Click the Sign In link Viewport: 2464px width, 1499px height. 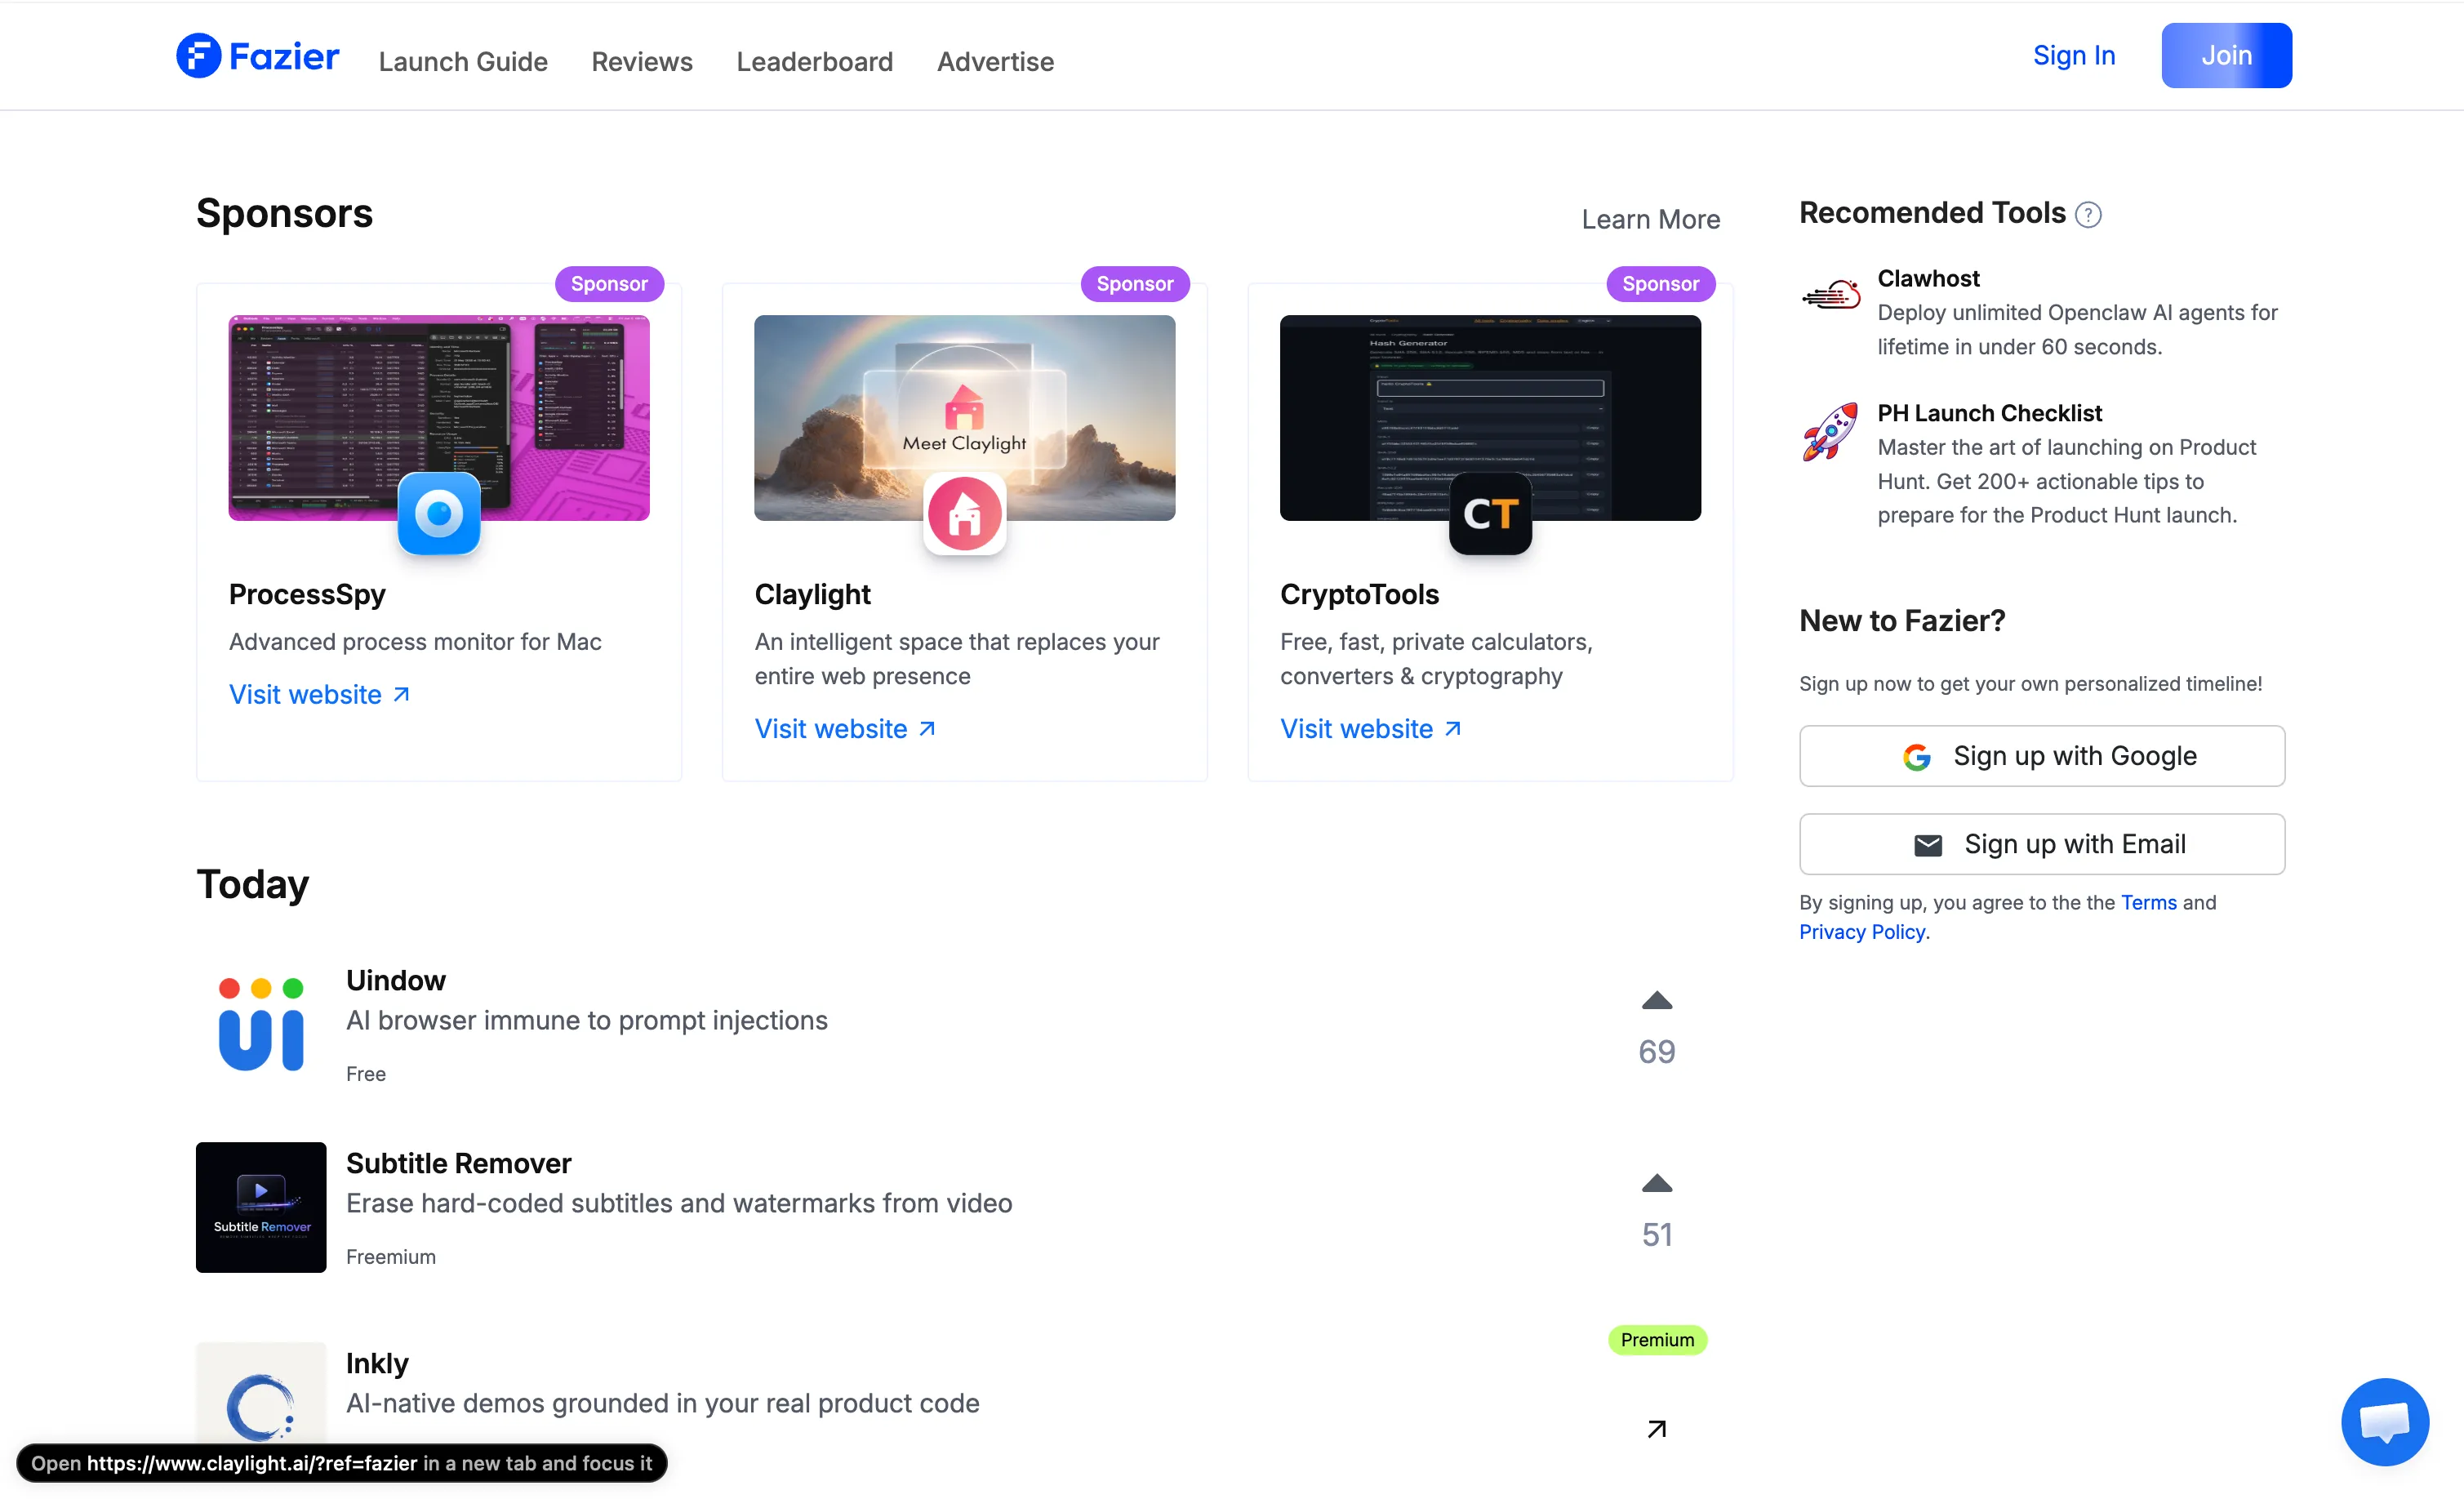2074,55
